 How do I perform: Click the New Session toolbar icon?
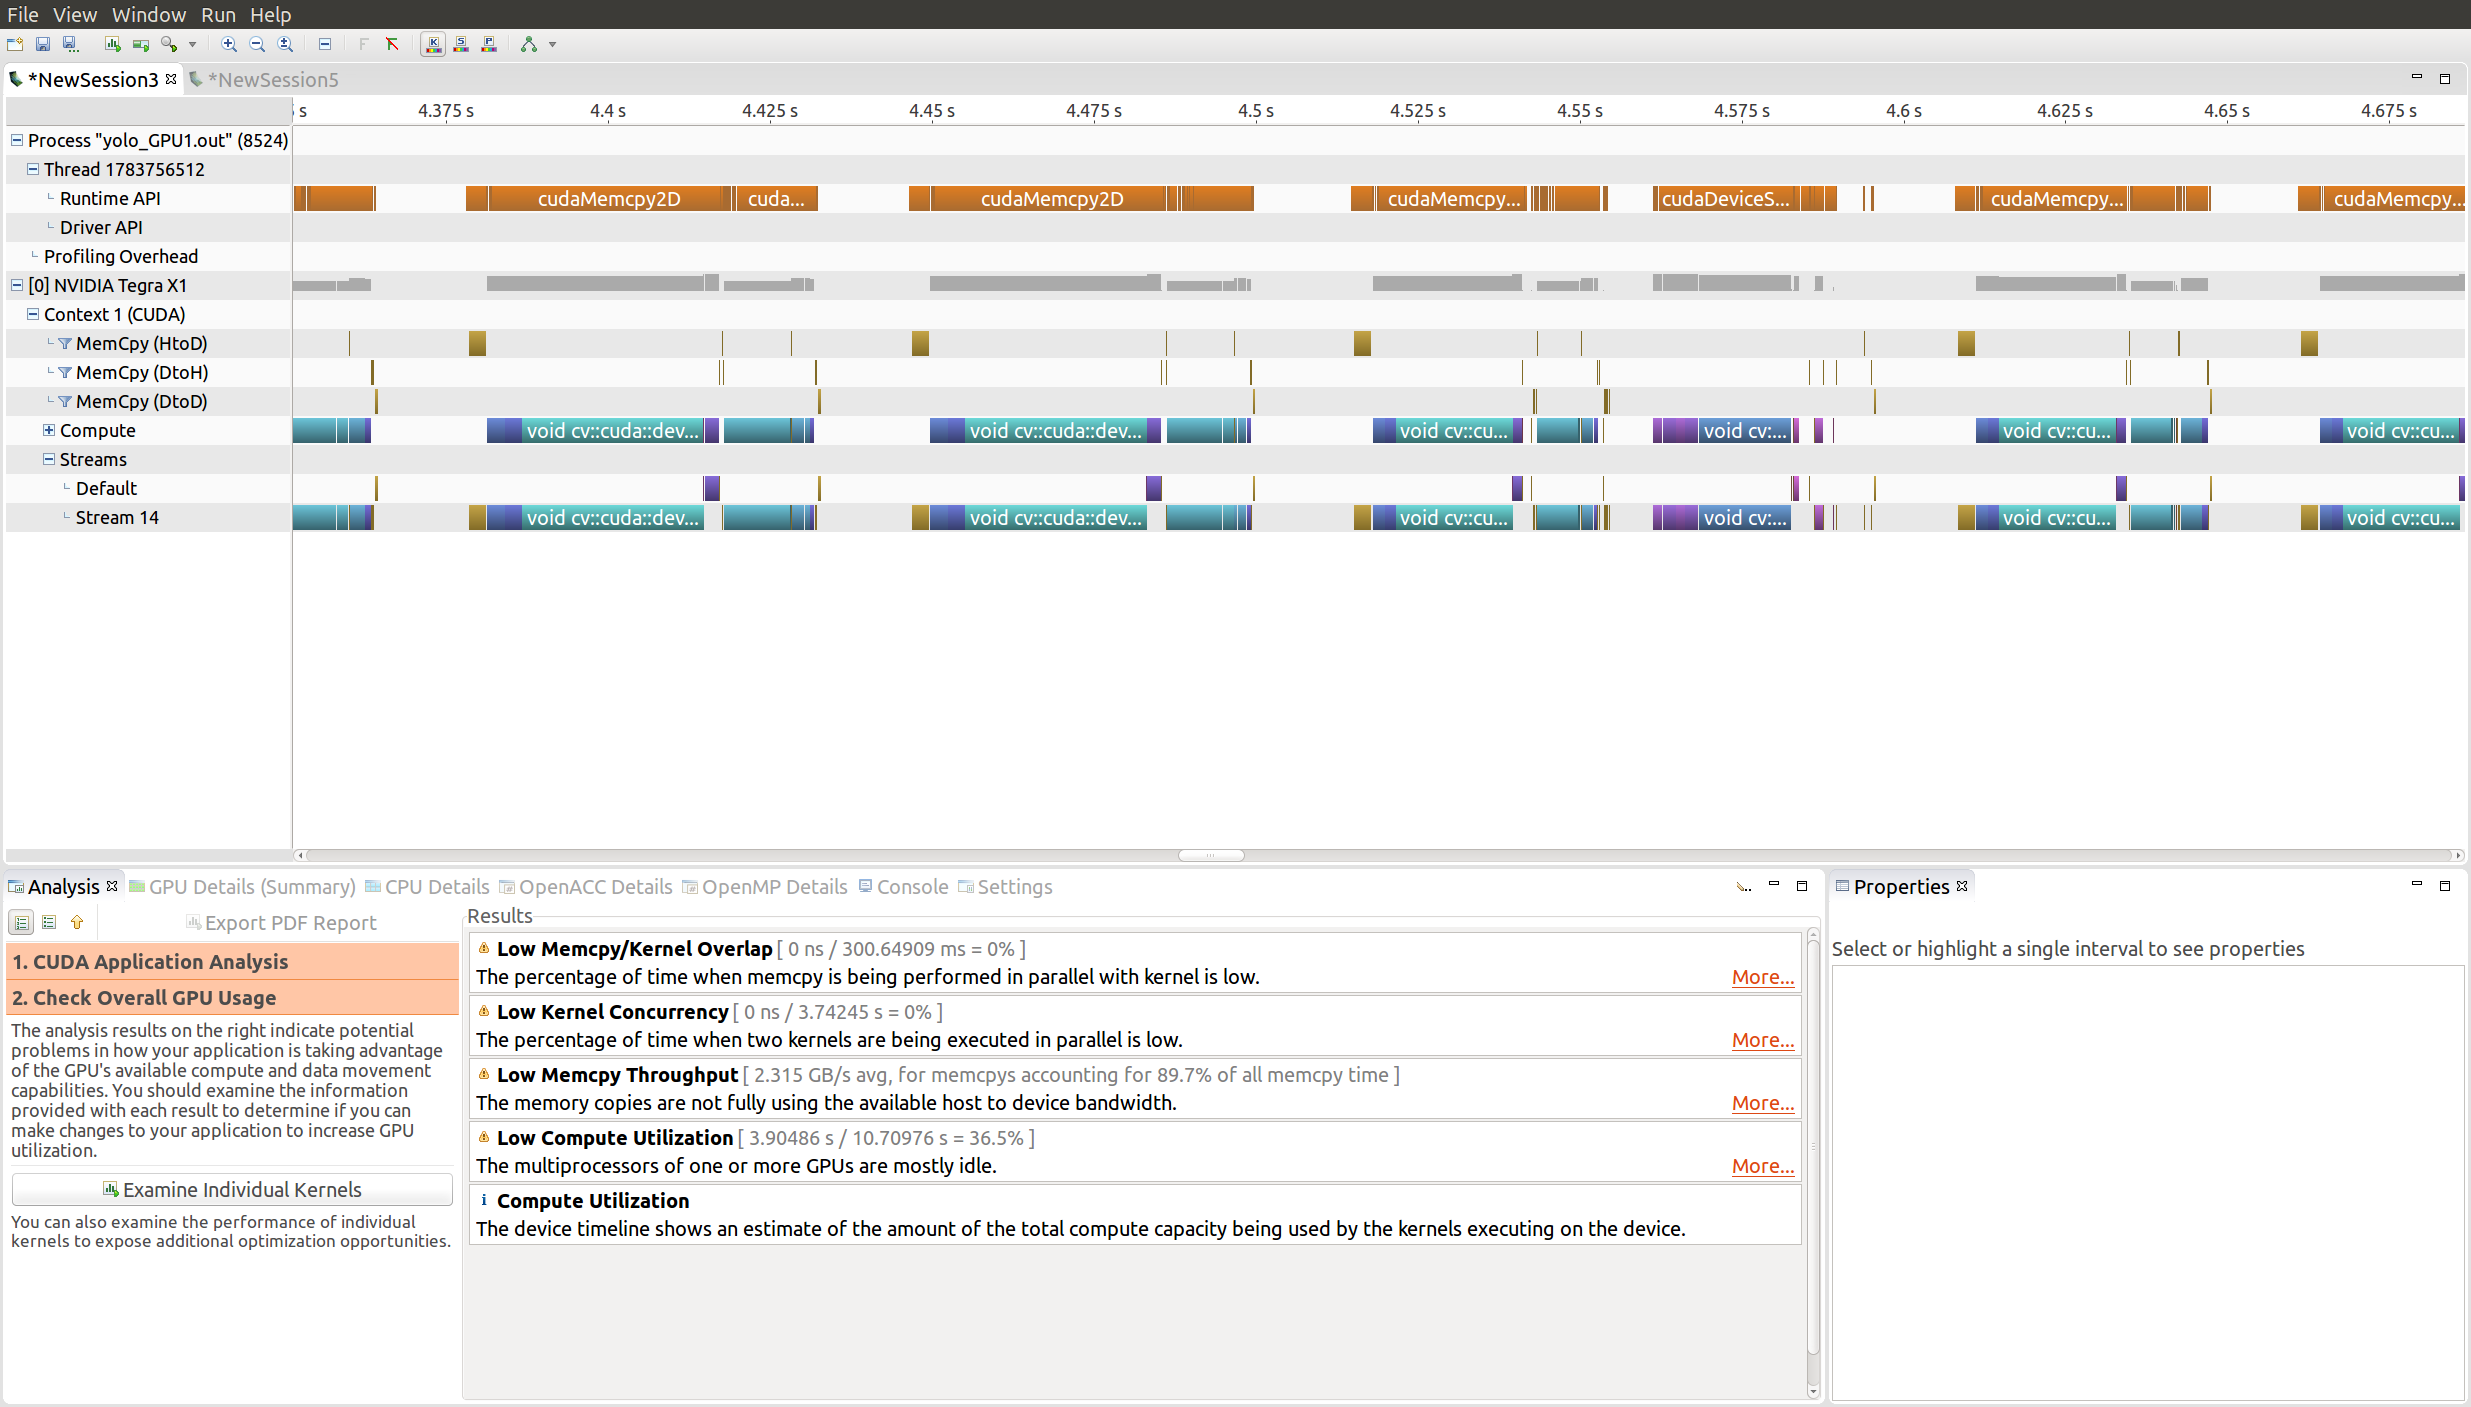click(x=15, y=44)
